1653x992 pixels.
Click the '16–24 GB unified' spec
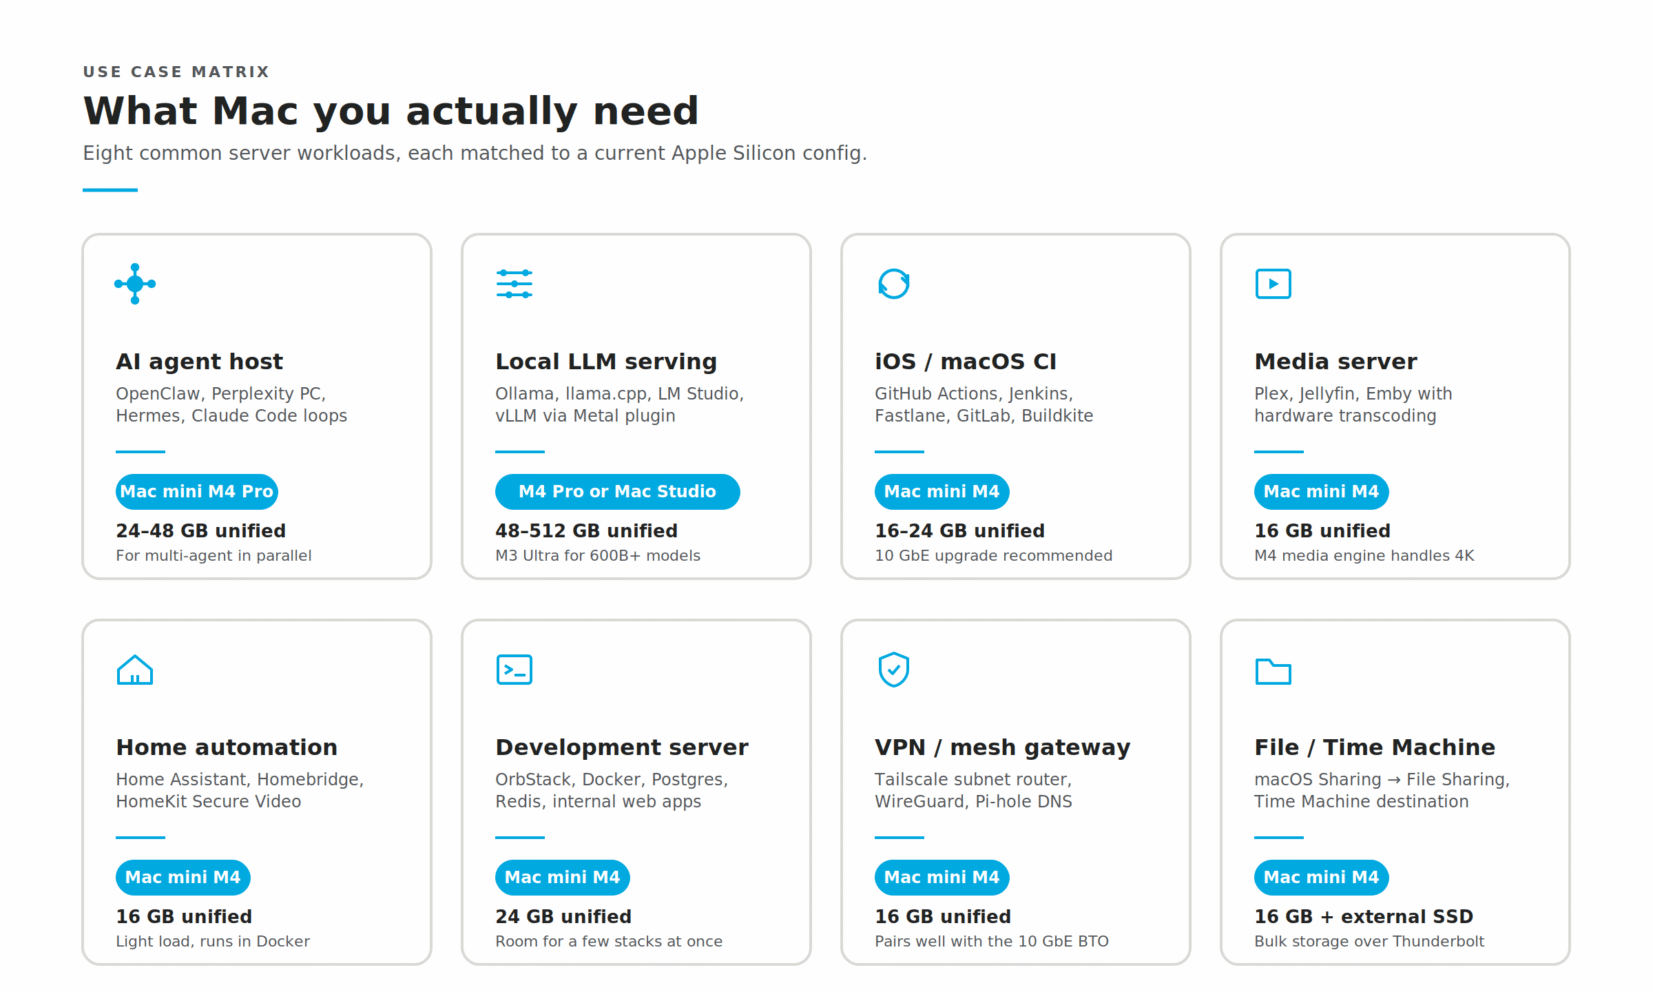[959, 531]
